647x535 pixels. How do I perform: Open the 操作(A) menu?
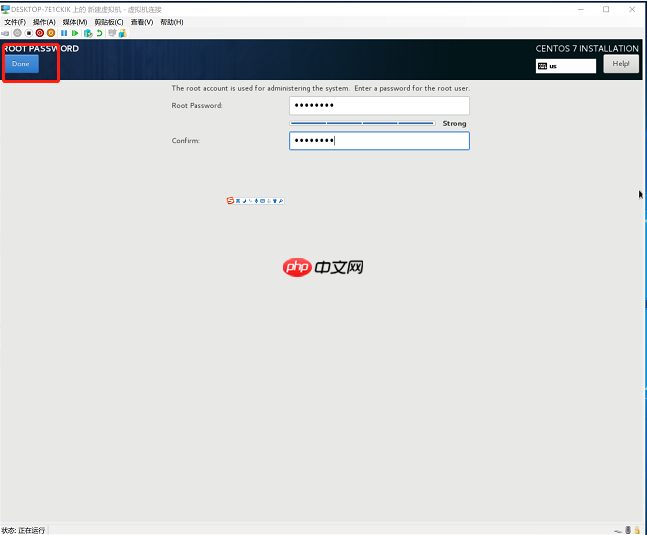coord(44,22)
